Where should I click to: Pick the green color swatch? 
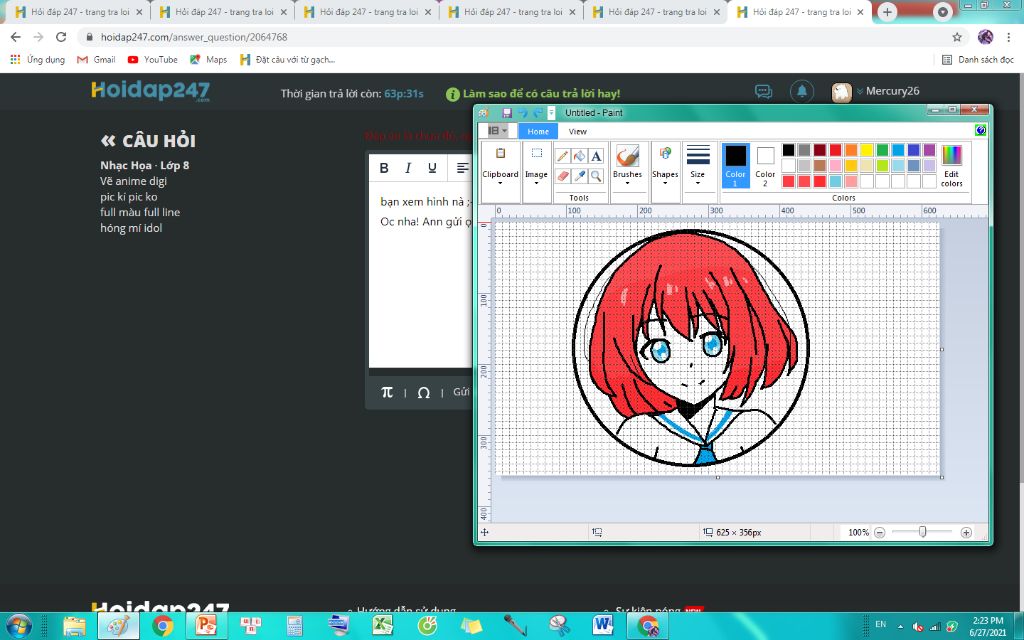[x=882, y=150]
